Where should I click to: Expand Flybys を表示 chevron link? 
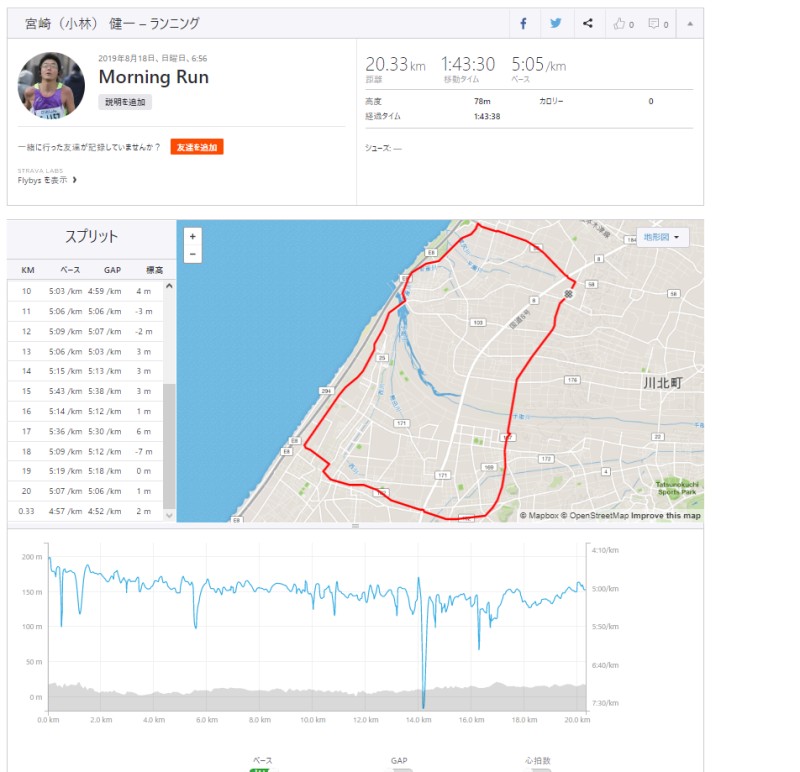pyautogui.click(x=47, y=180)
